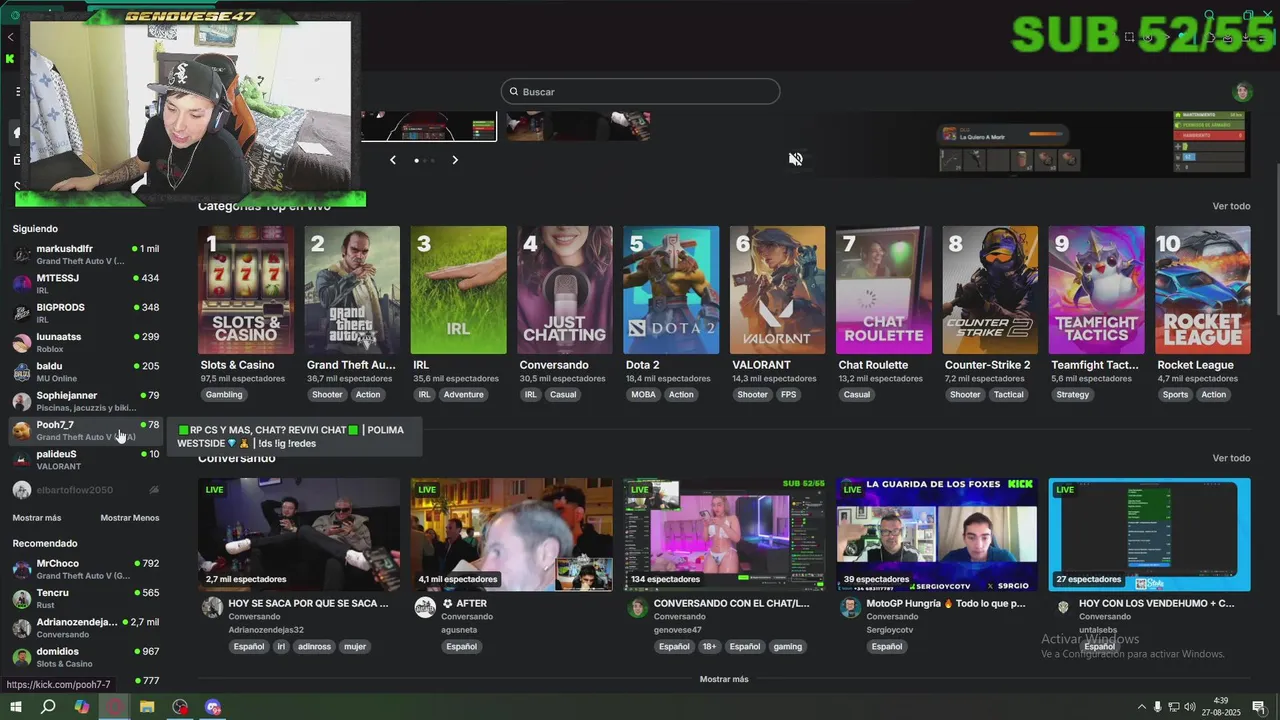This screenshot has width=1280, height=720.
Task: Select the Tactical tag under Counter-Strike 2
Action: pos(1008,395)
